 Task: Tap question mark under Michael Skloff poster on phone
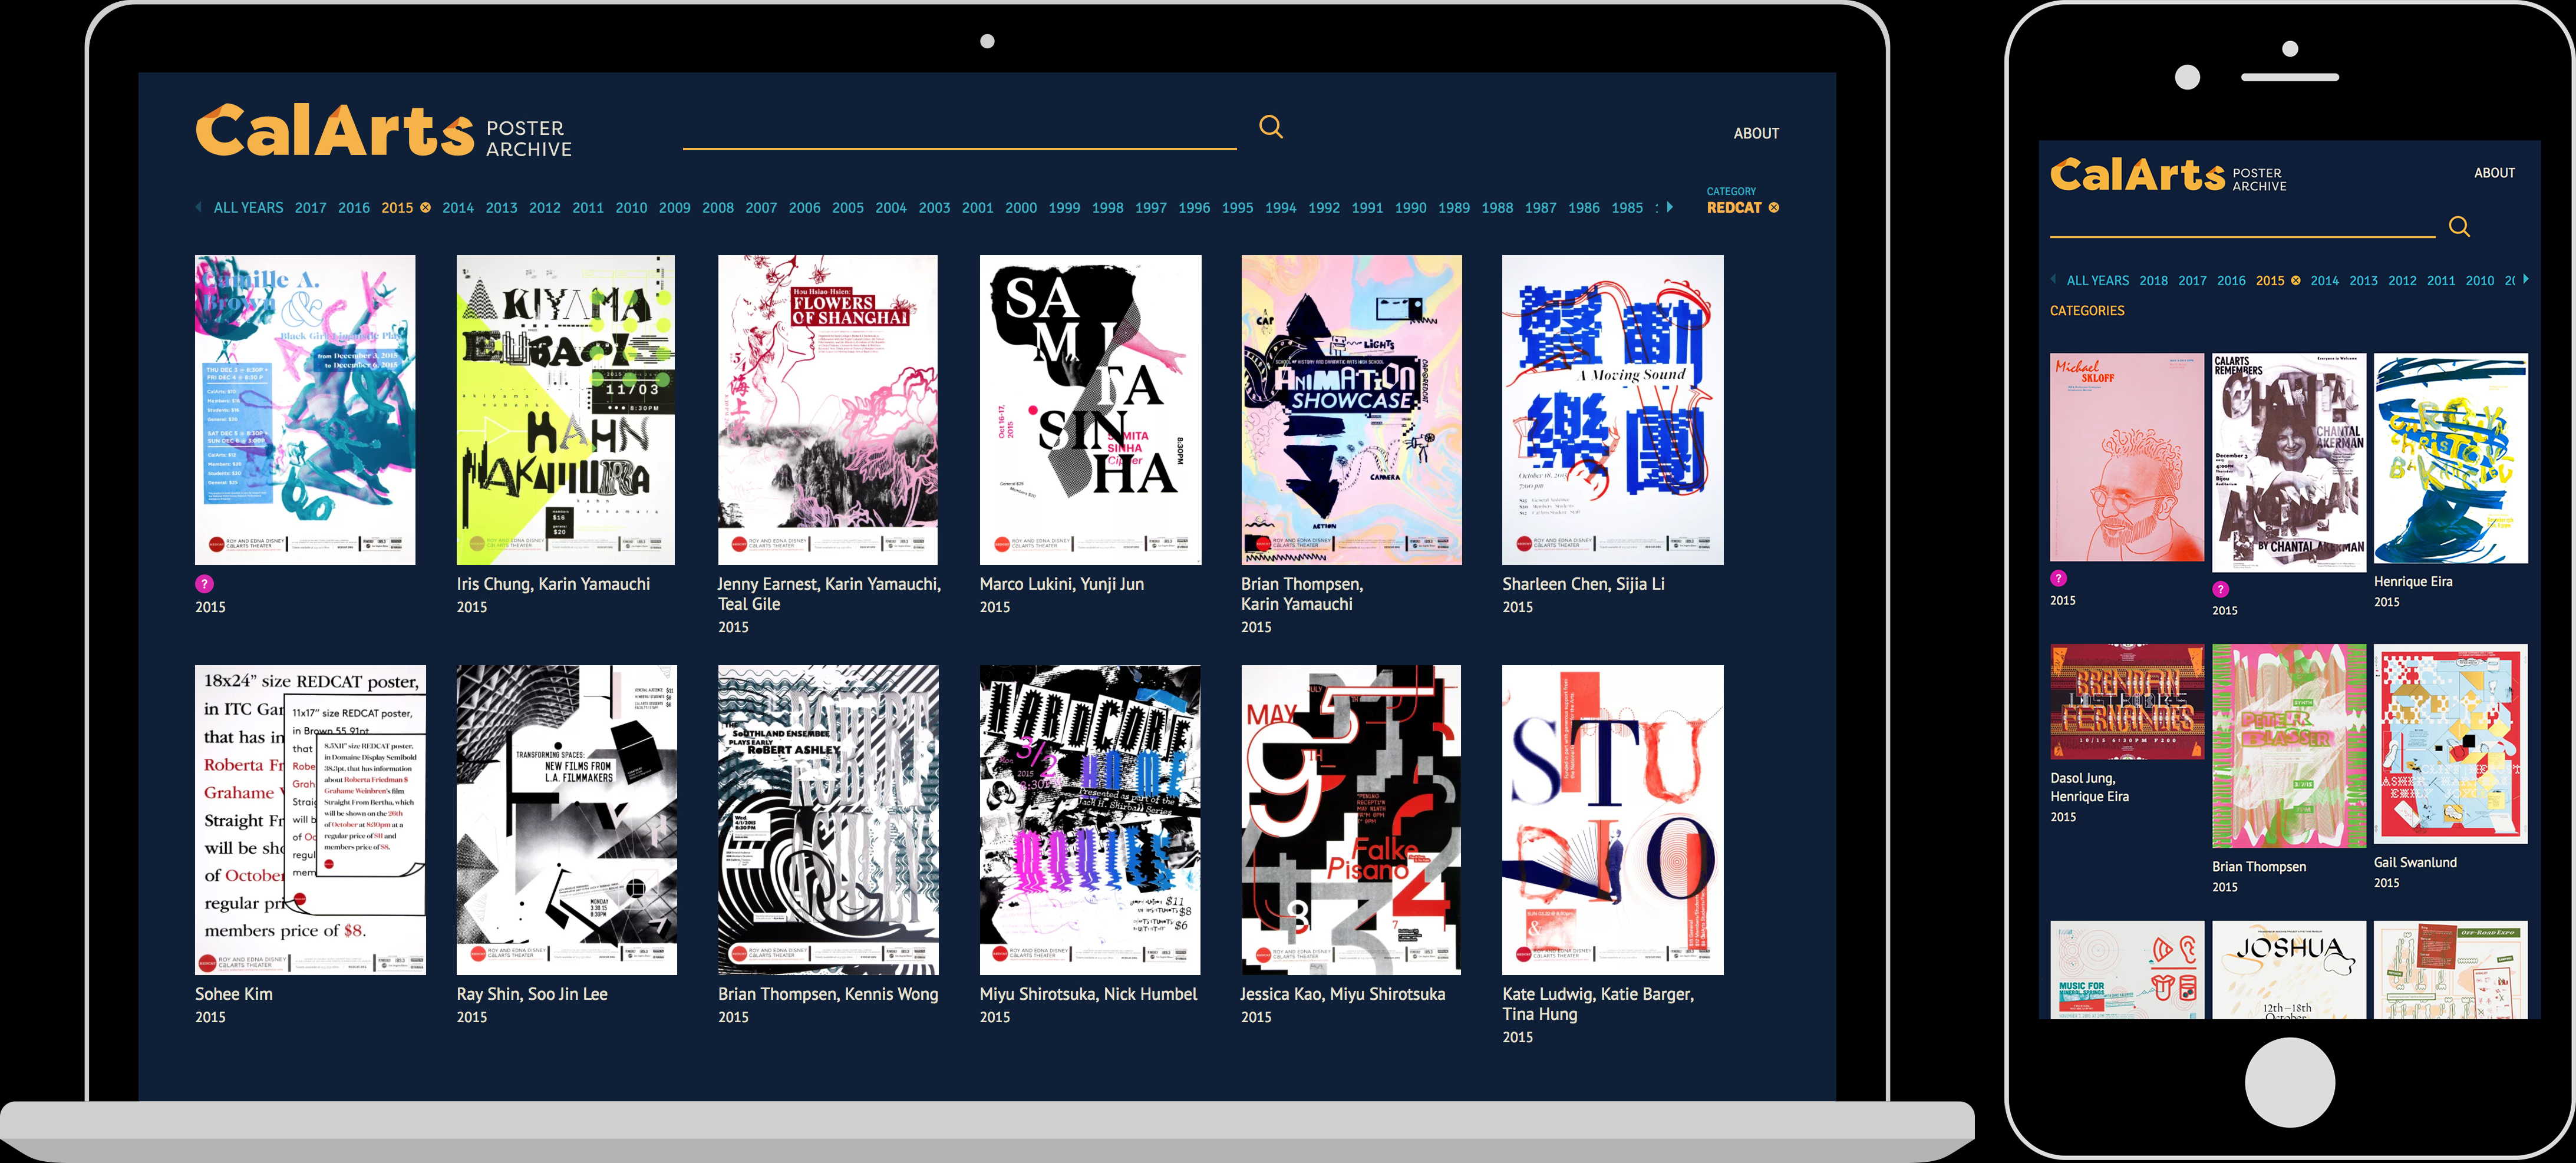[x=2058, y=578]
